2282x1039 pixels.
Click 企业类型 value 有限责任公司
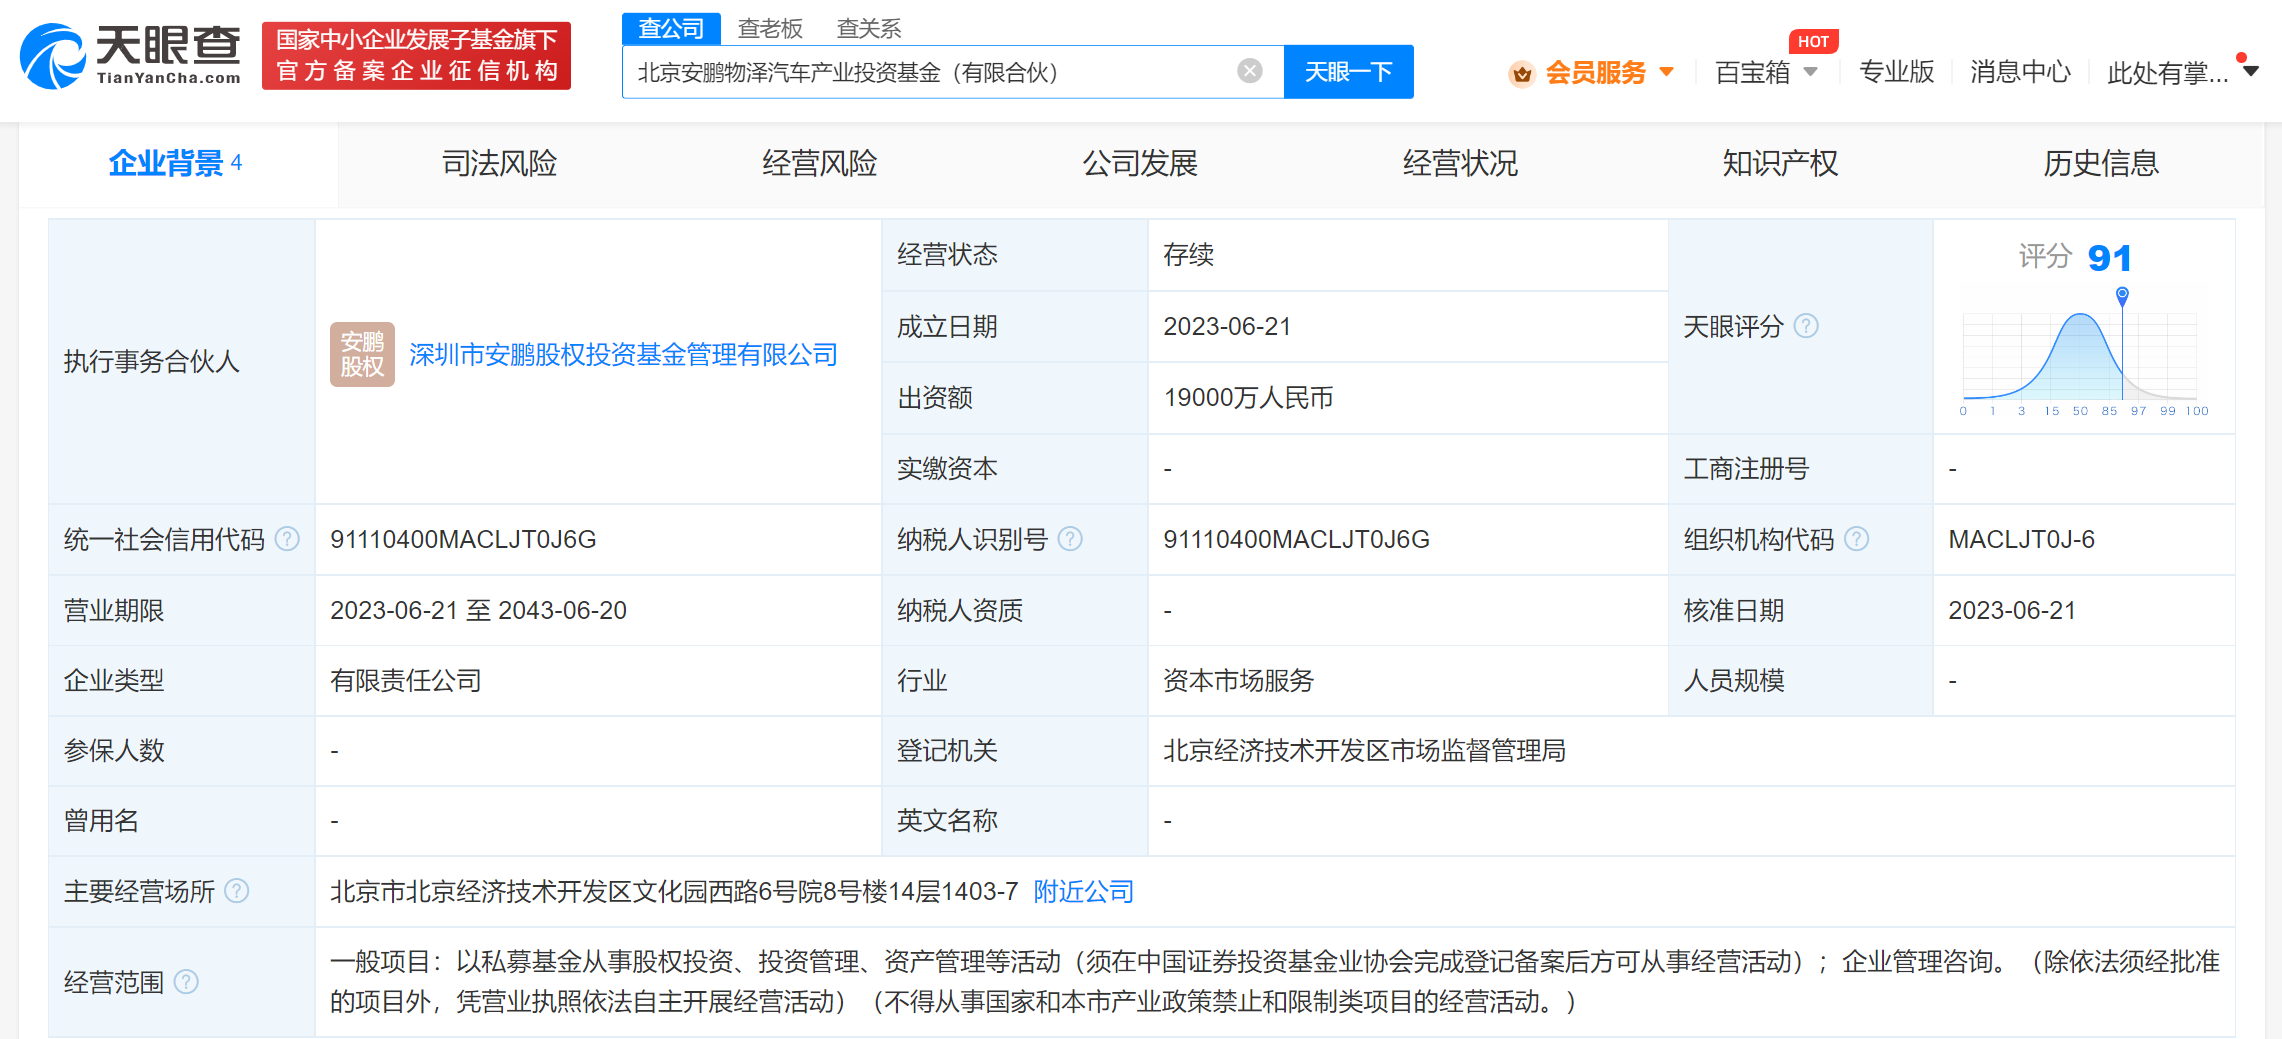[405, 680]
